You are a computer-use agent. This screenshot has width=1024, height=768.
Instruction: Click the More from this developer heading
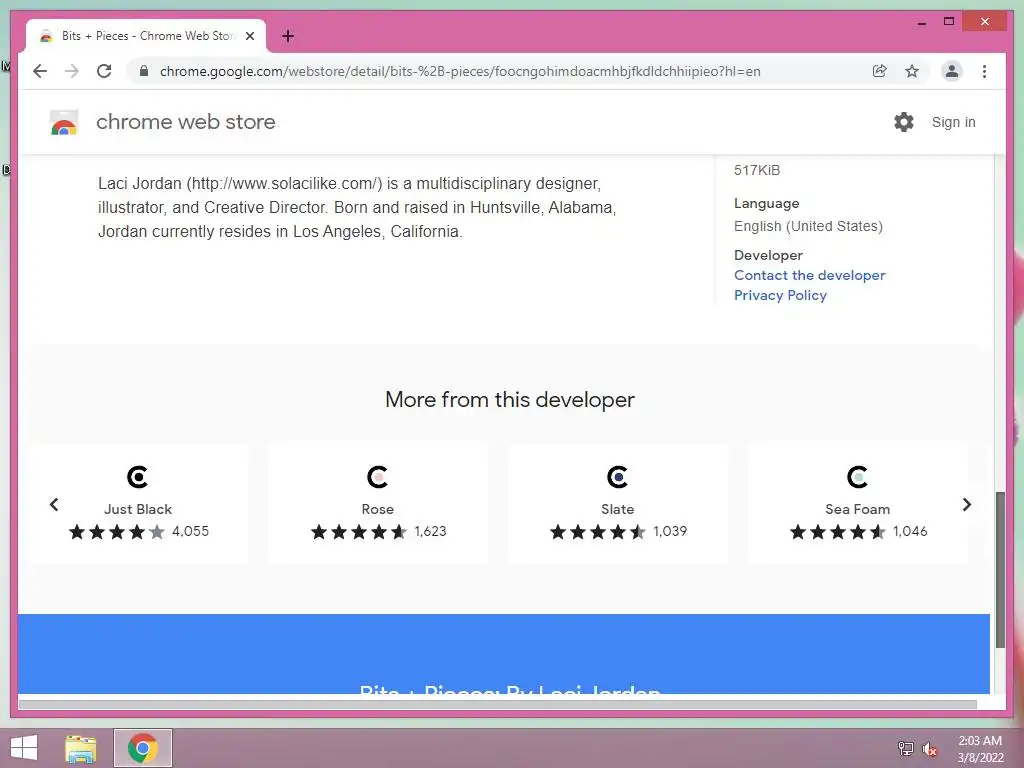click(x=510, y=400)
